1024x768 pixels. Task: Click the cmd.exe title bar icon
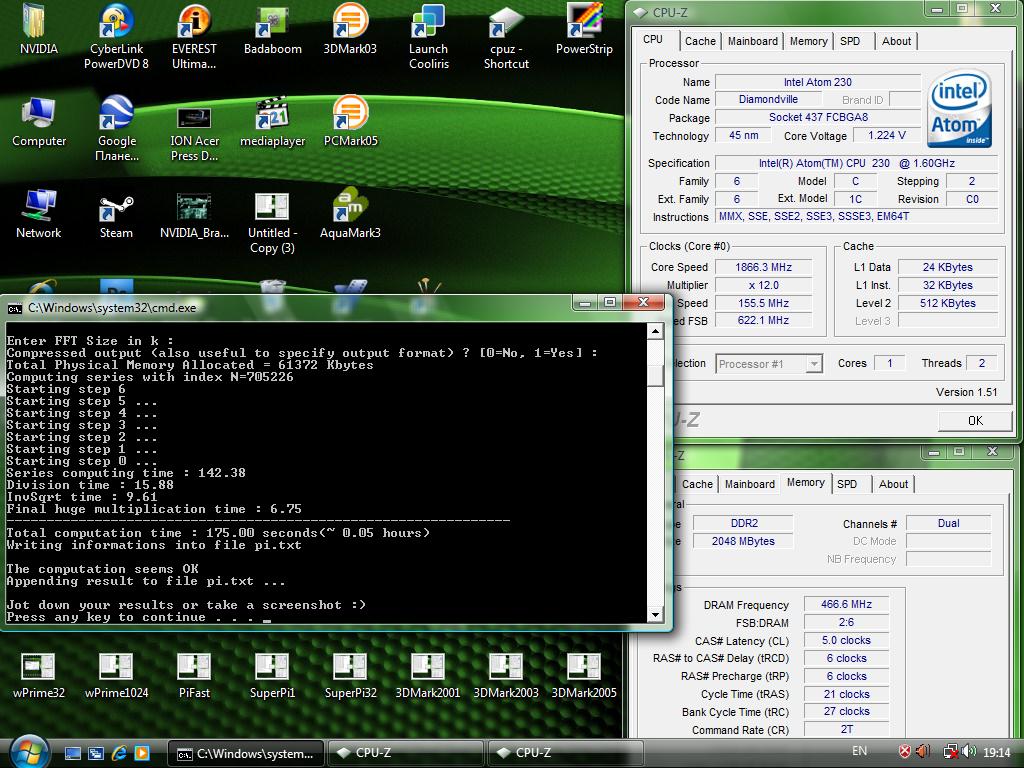coord(14,308)
